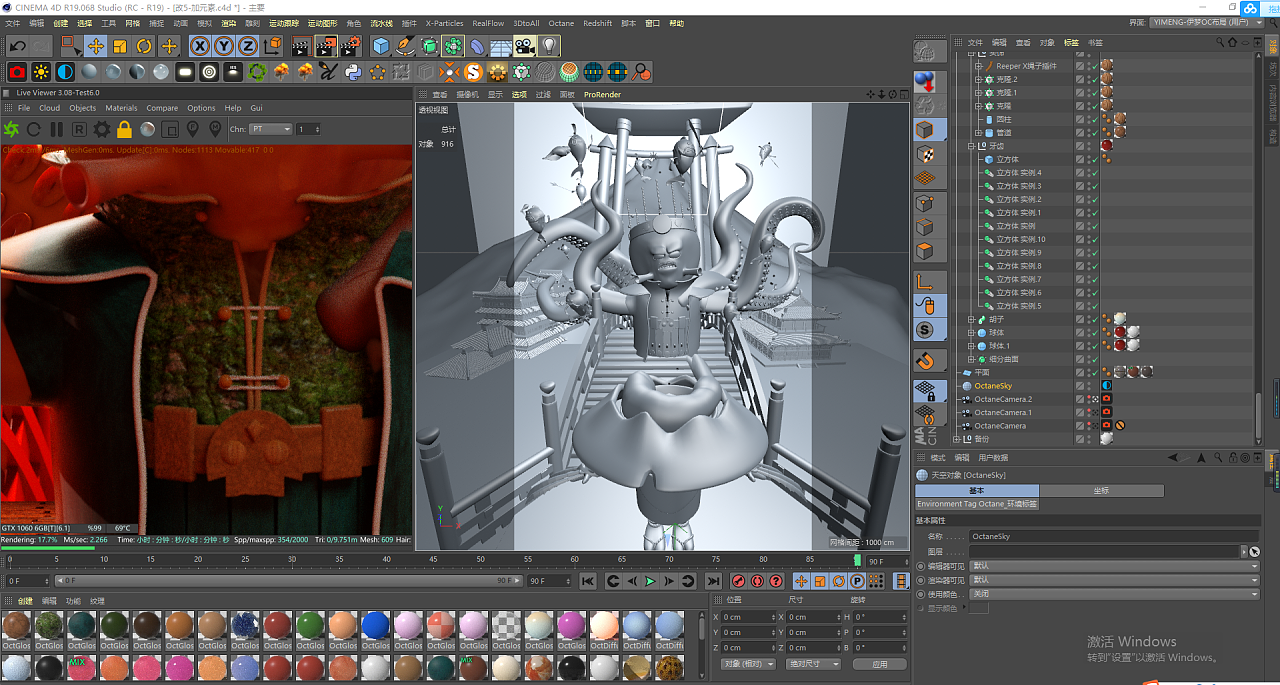
Task: Toggle the 显示颜色 checkbox
Action: point(978,608)
